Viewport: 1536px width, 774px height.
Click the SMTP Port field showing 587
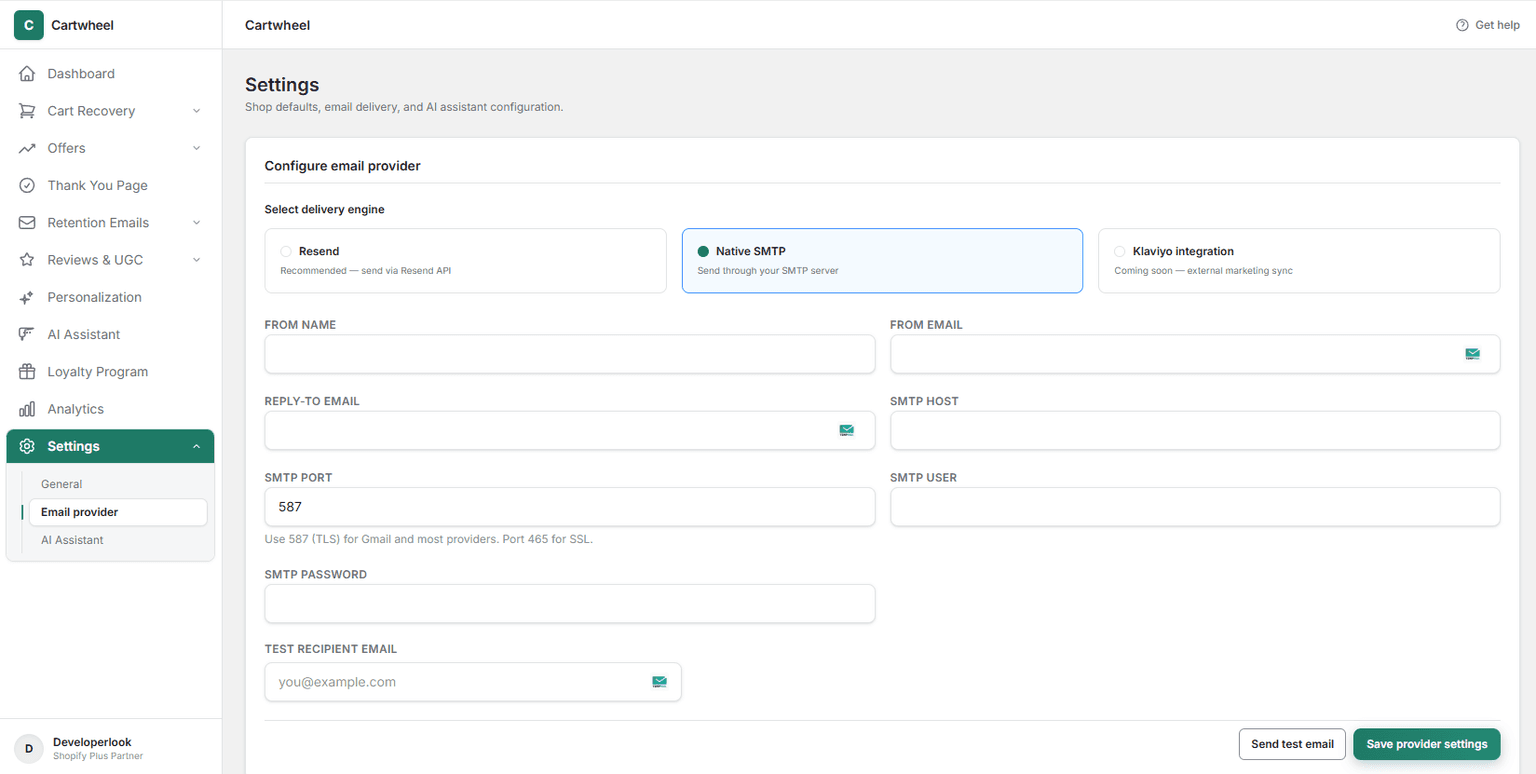[x=570, y=507]
